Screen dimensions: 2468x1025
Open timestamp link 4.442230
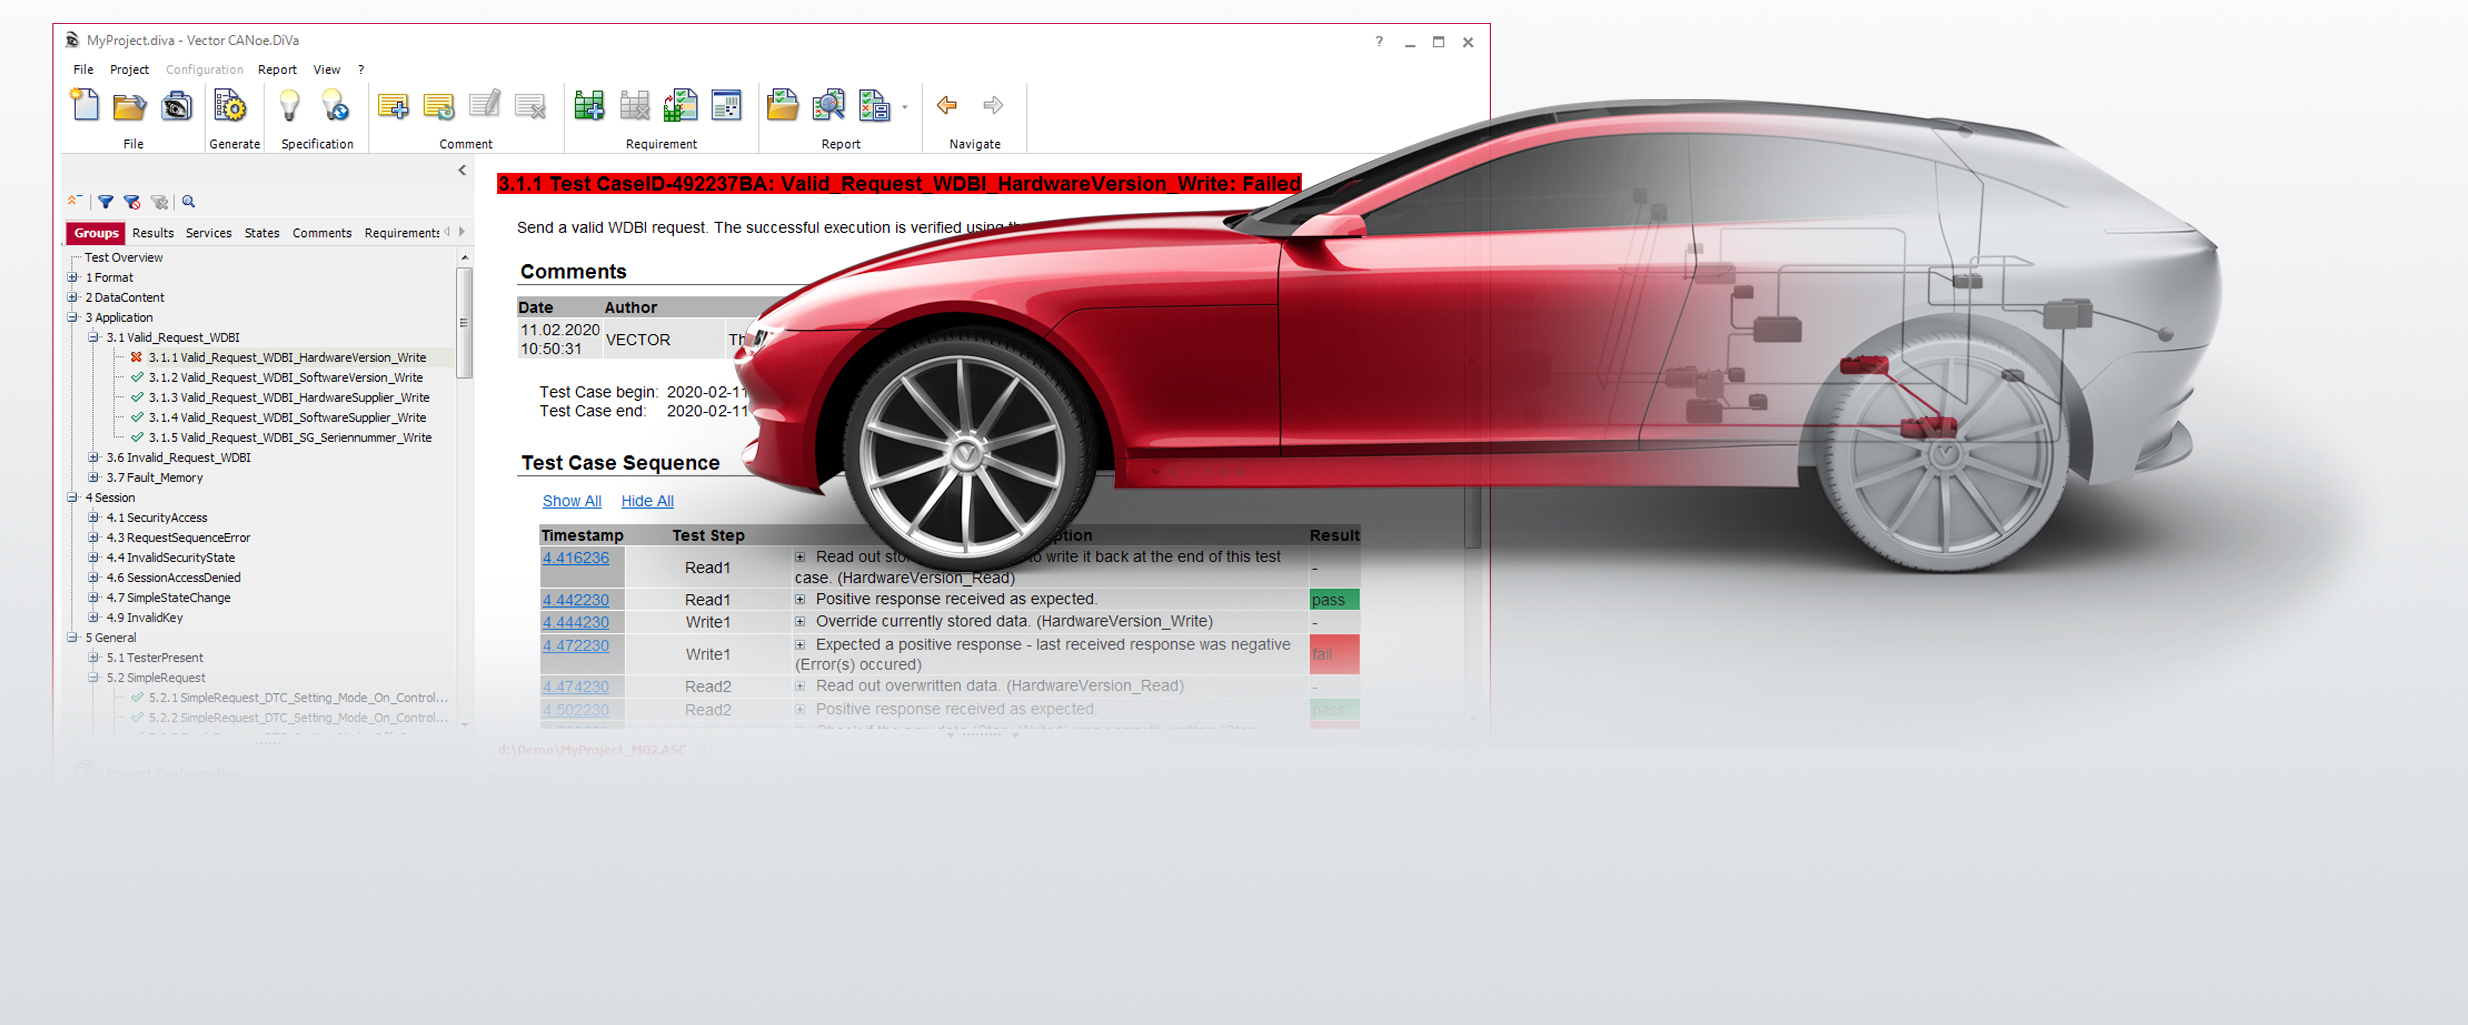pyautogui.click(x=575, y=600)
